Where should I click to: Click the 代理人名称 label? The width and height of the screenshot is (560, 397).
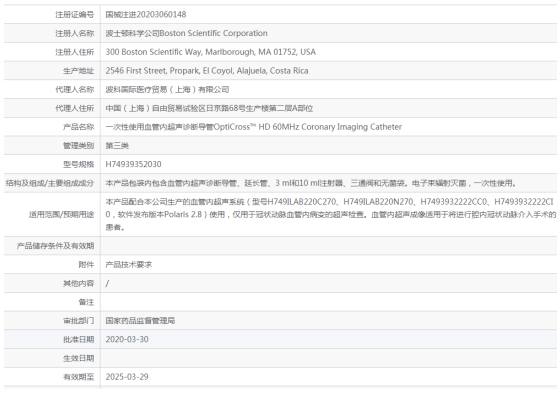pyautogui.click(x=74, y=90)
